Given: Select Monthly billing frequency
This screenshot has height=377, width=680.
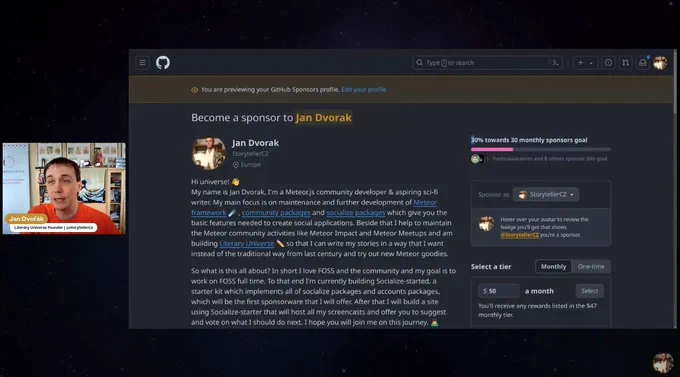Looking at the screenshot, I should click(553, 266).
